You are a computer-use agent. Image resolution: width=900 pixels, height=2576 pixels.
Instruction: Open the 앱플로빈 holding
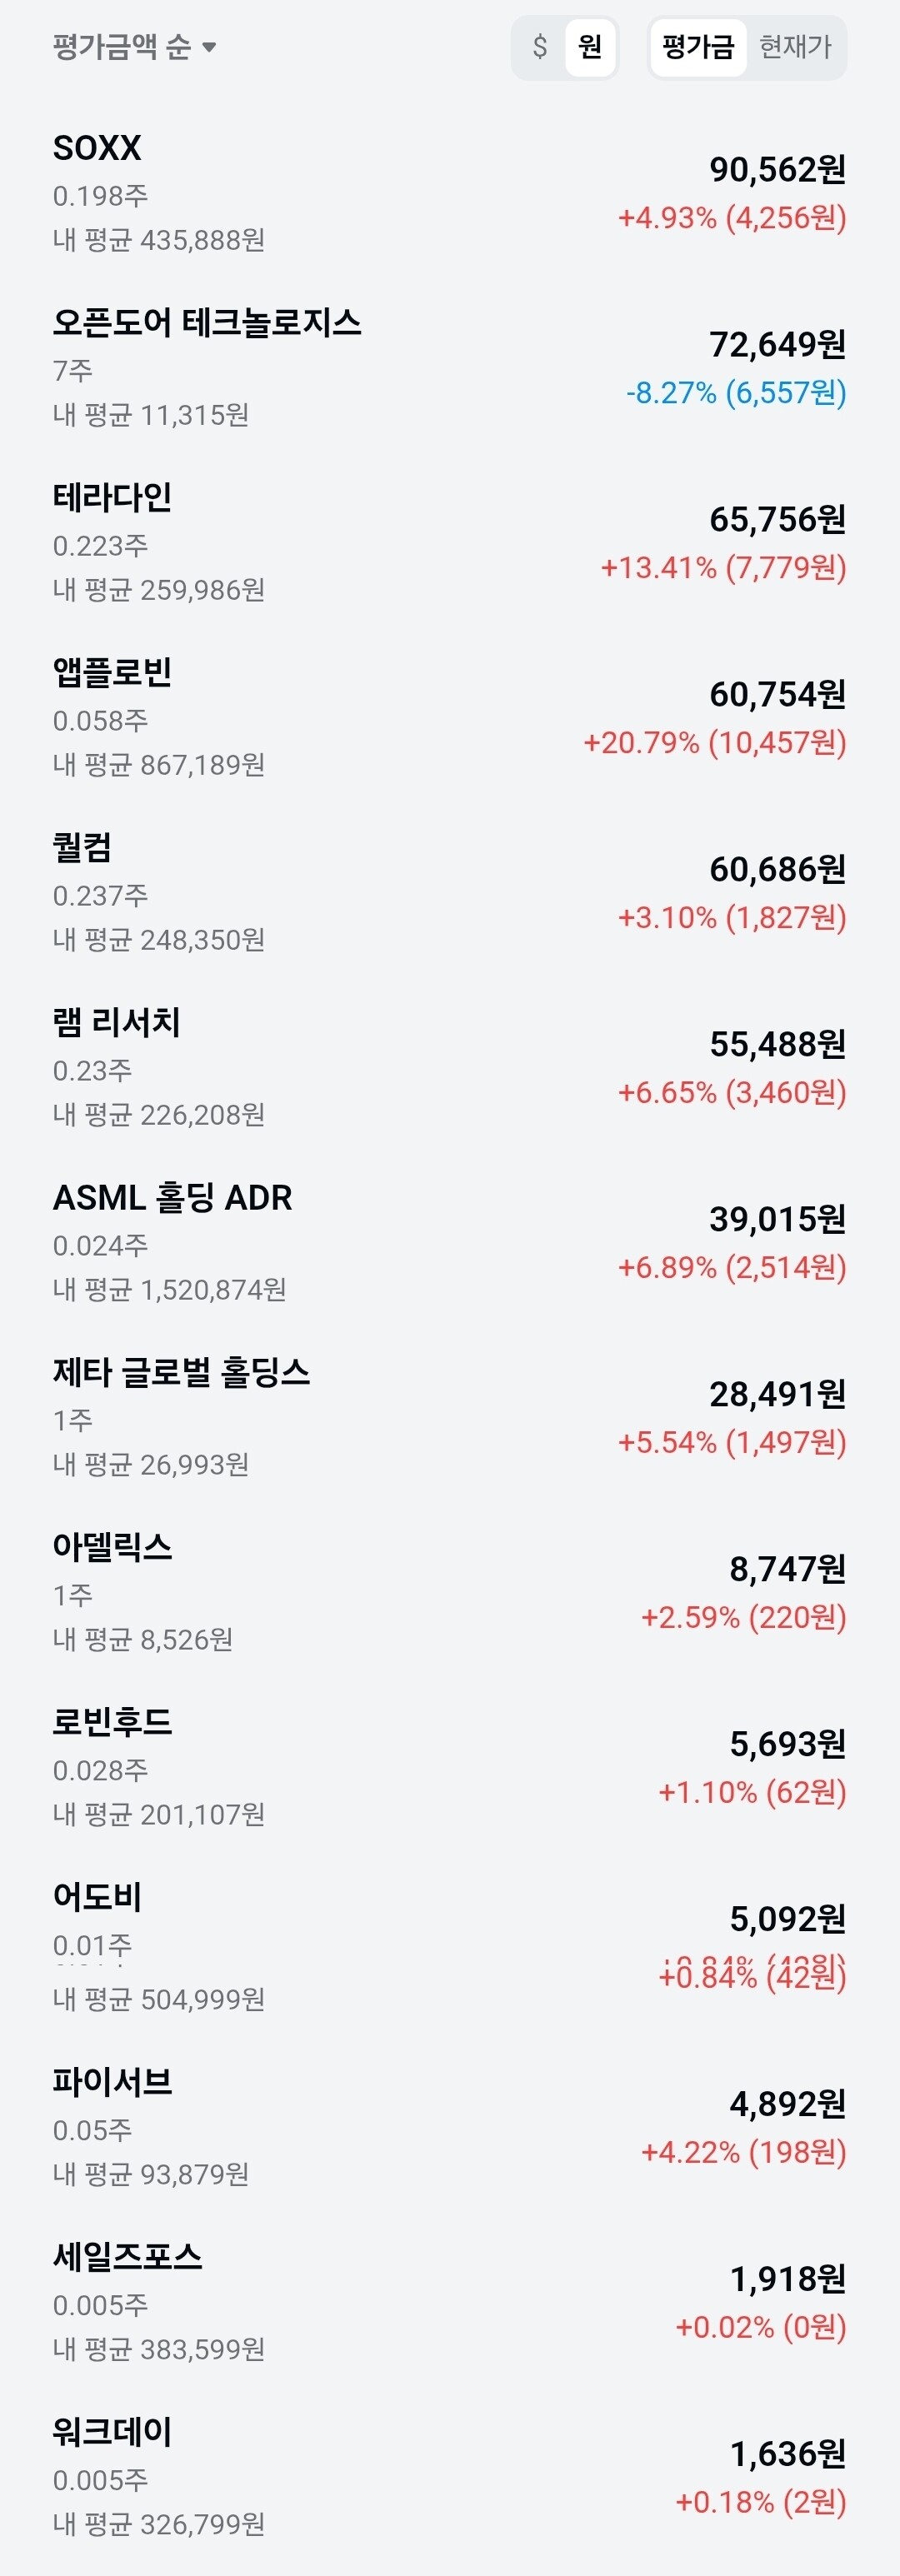pos(450,718)
